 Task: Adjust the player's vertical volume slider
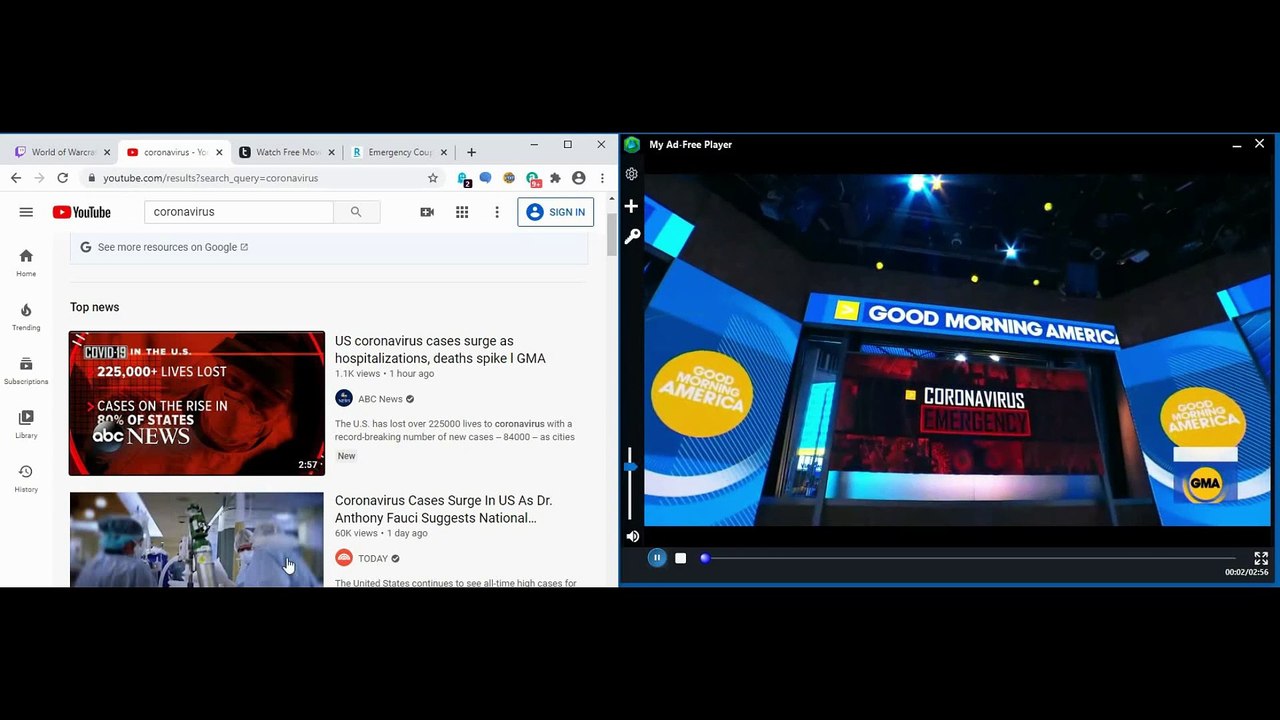[x=630, y=485]
